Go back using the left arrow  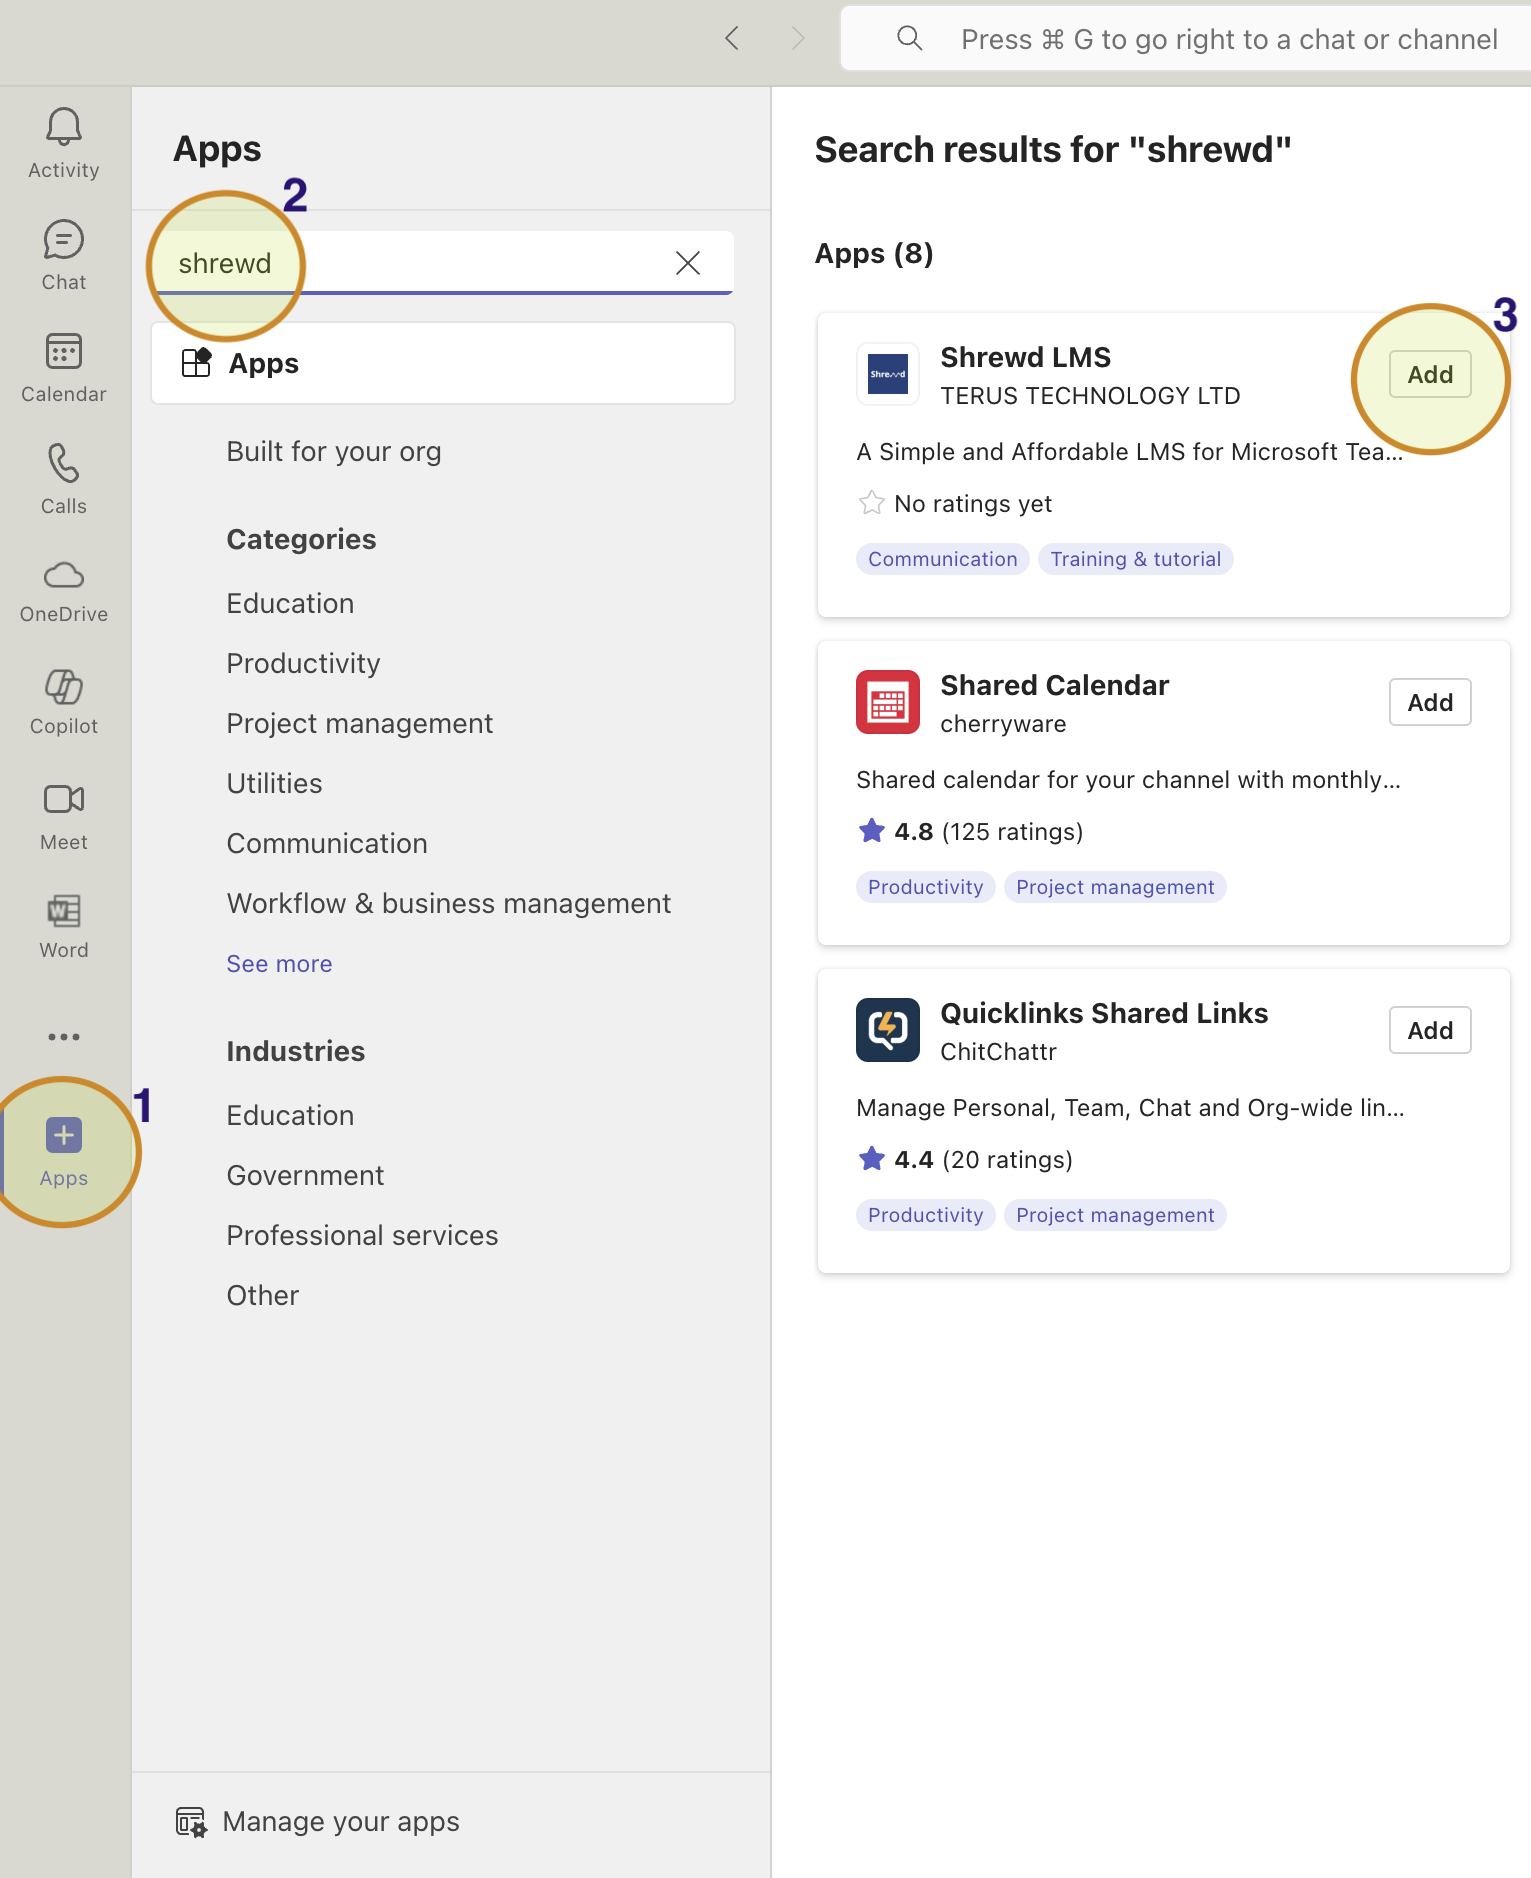(732, 39)
